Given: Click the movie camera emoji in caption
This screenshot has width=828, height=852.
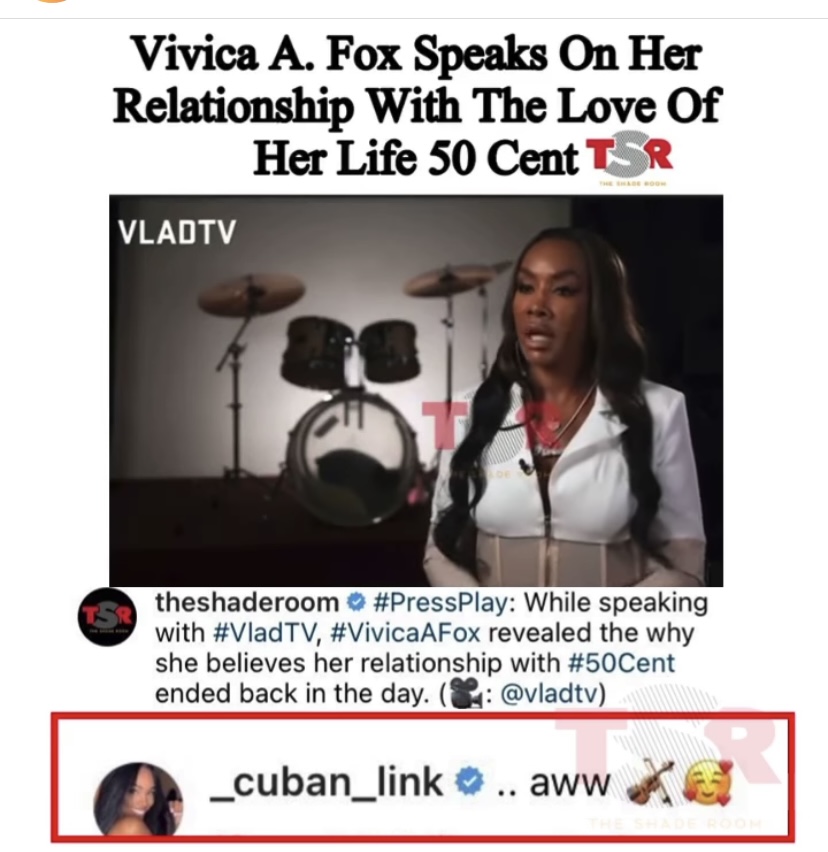Looking at the screenshot, I should point(465,694).
